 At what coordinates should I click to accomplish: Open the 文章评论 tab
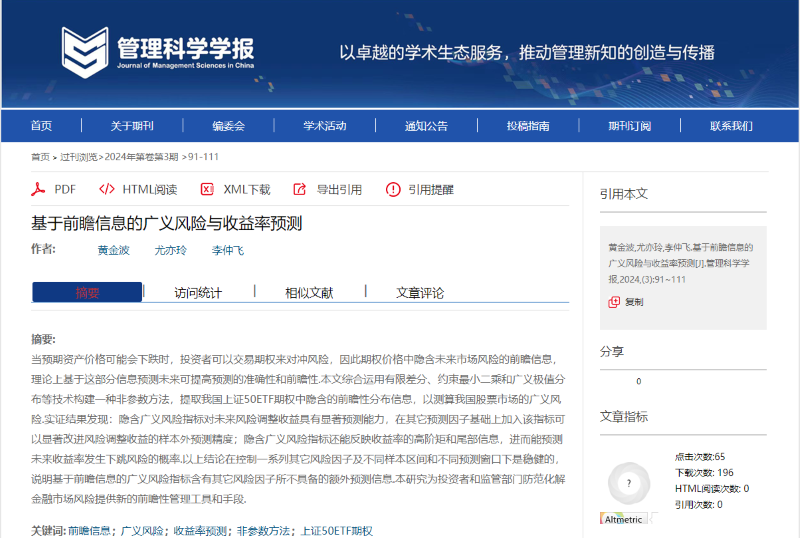click(x=420, y=292)
